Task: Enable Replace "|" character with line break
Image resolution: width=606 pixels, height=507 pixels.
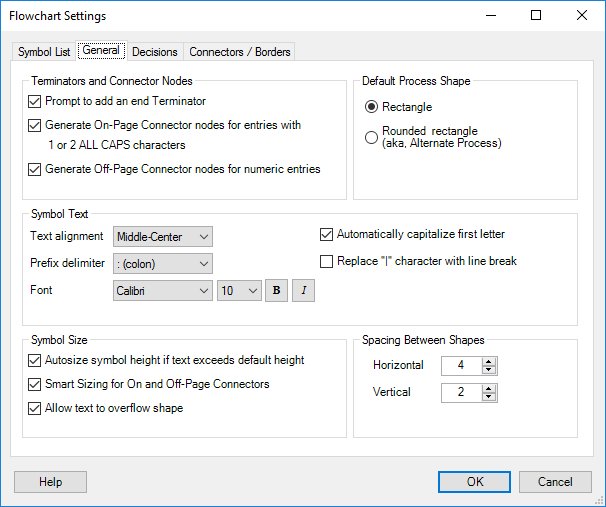Action: (326, 262)
